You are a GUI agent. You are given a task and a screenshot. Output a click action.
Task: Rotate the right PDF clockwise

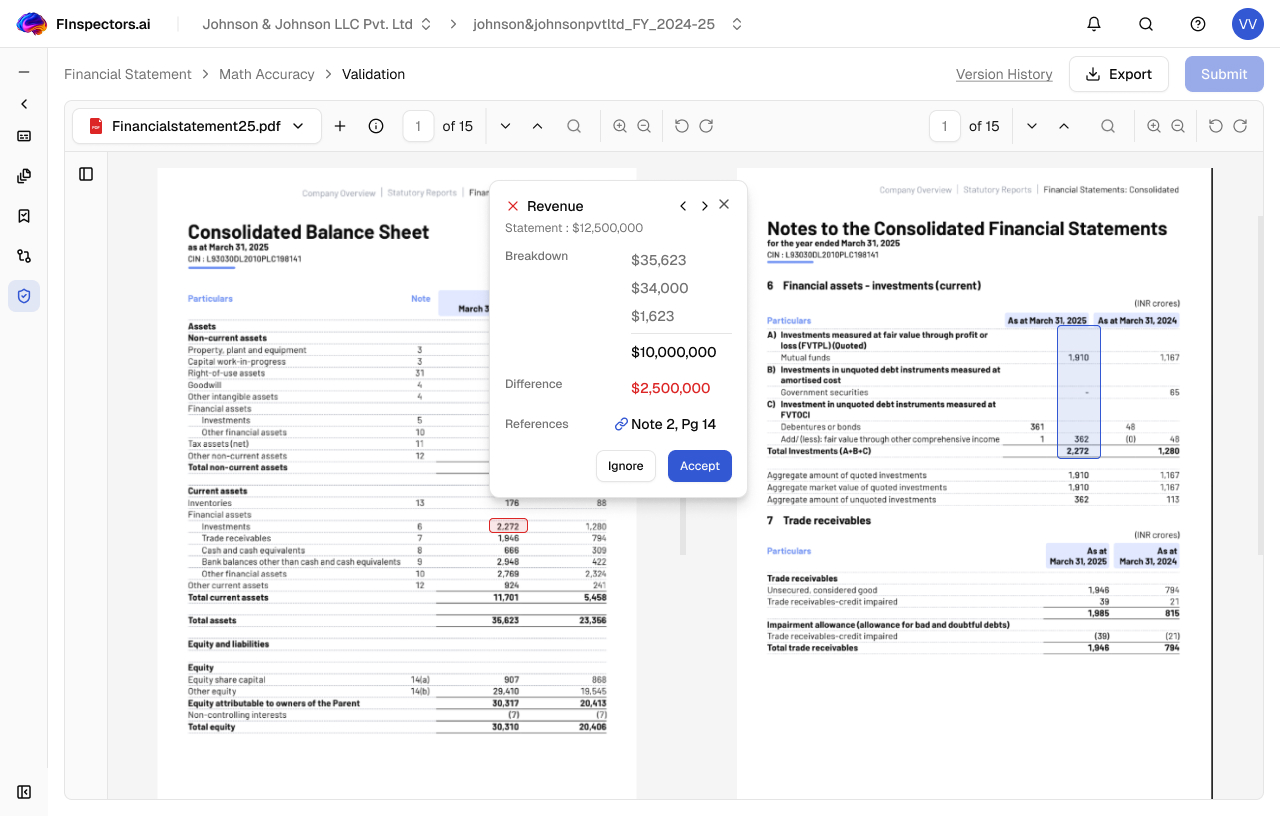tap(1240, 126)
